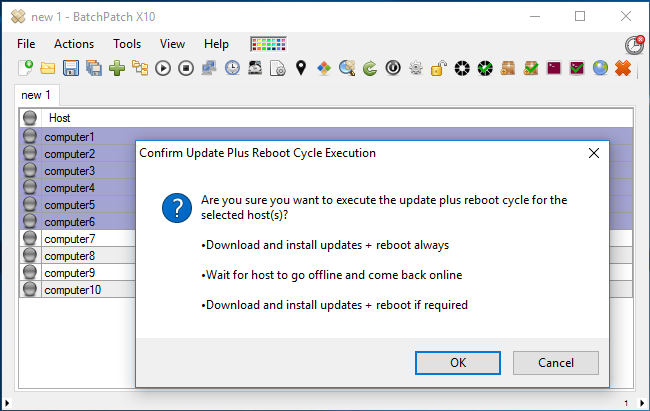Viewport: 650px width, 411px height.
Task: Select the computer7 host row
Action: (77, 239)
